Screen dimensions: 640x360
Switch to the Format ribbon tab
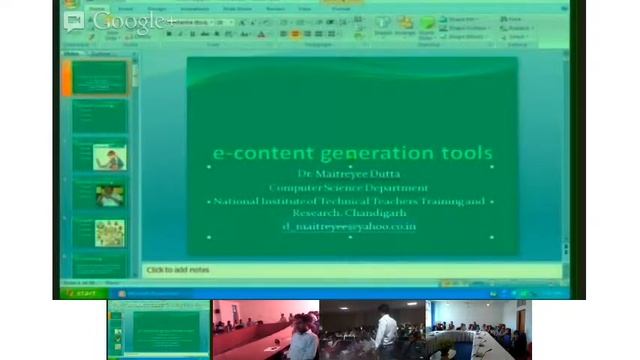coord(341,8)
